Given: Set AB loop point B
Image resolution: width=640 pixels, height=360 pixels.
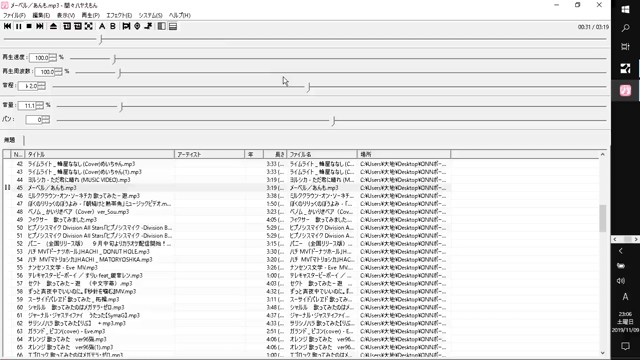Looking at the screenshot, I should (113, 26).
